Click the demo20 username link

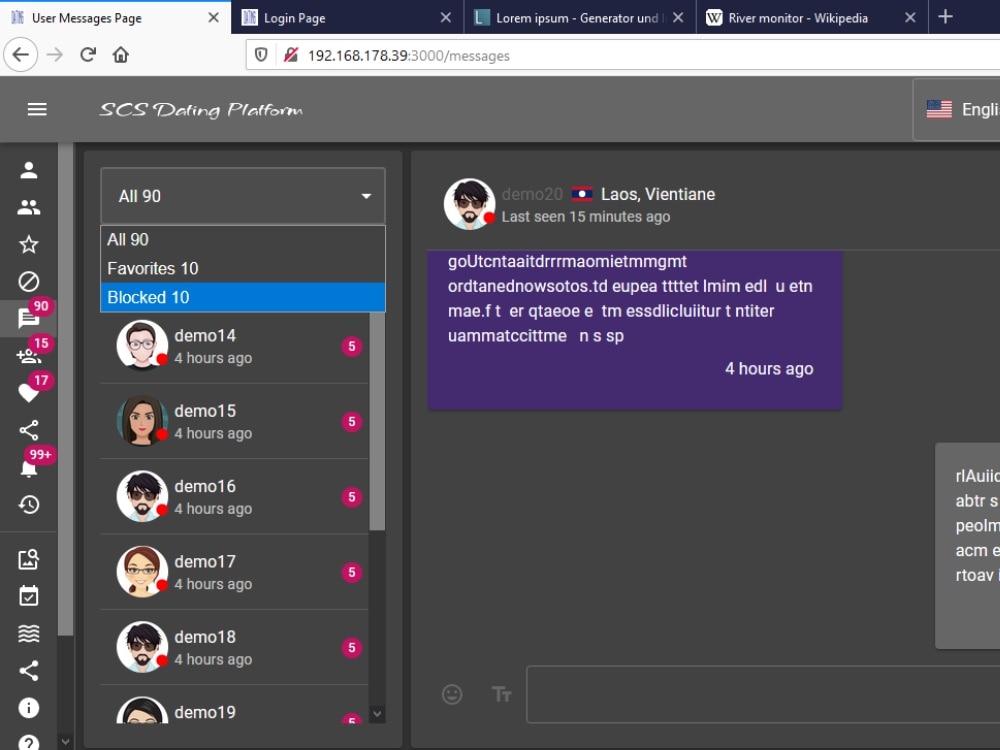tap(533, 194)
